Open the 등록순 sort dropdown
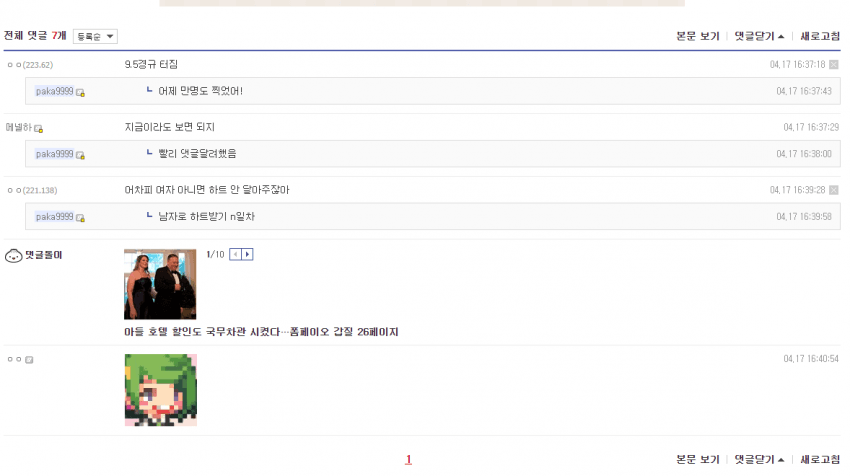The image size is (850, 476). (95, 36)
